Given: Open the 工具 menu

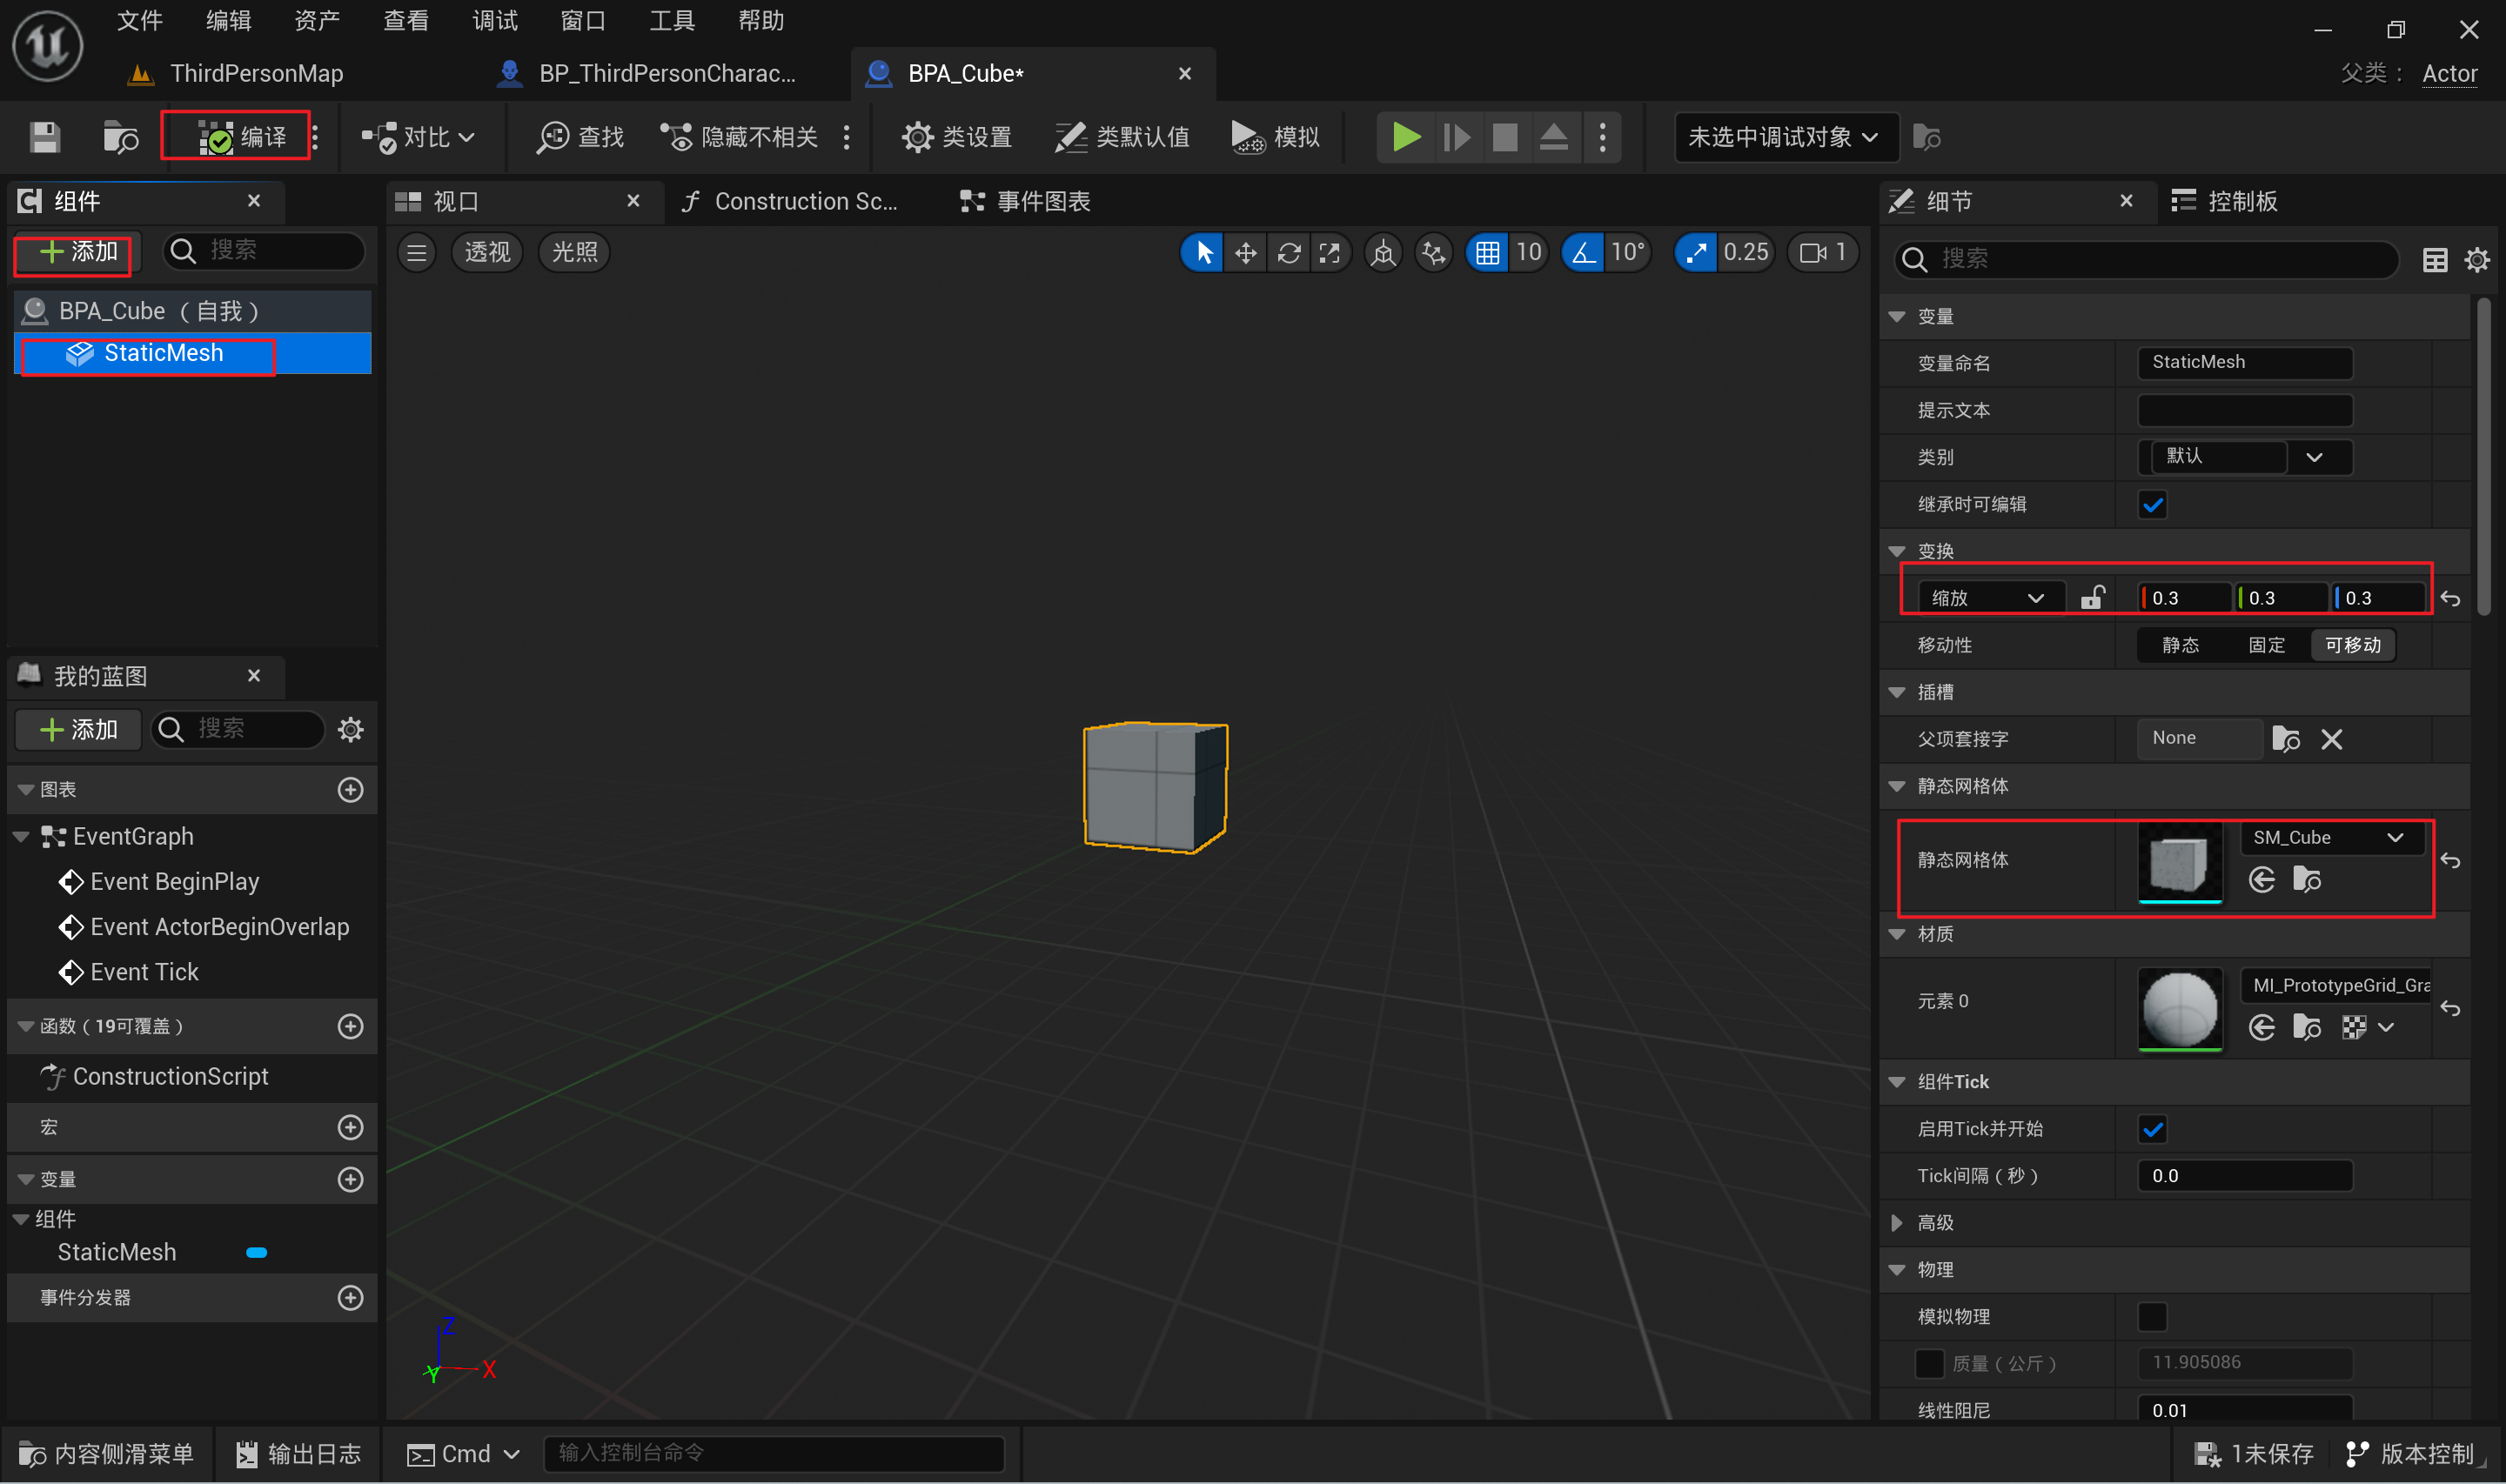Looking at the screenshot, I should tap(671, 21).
